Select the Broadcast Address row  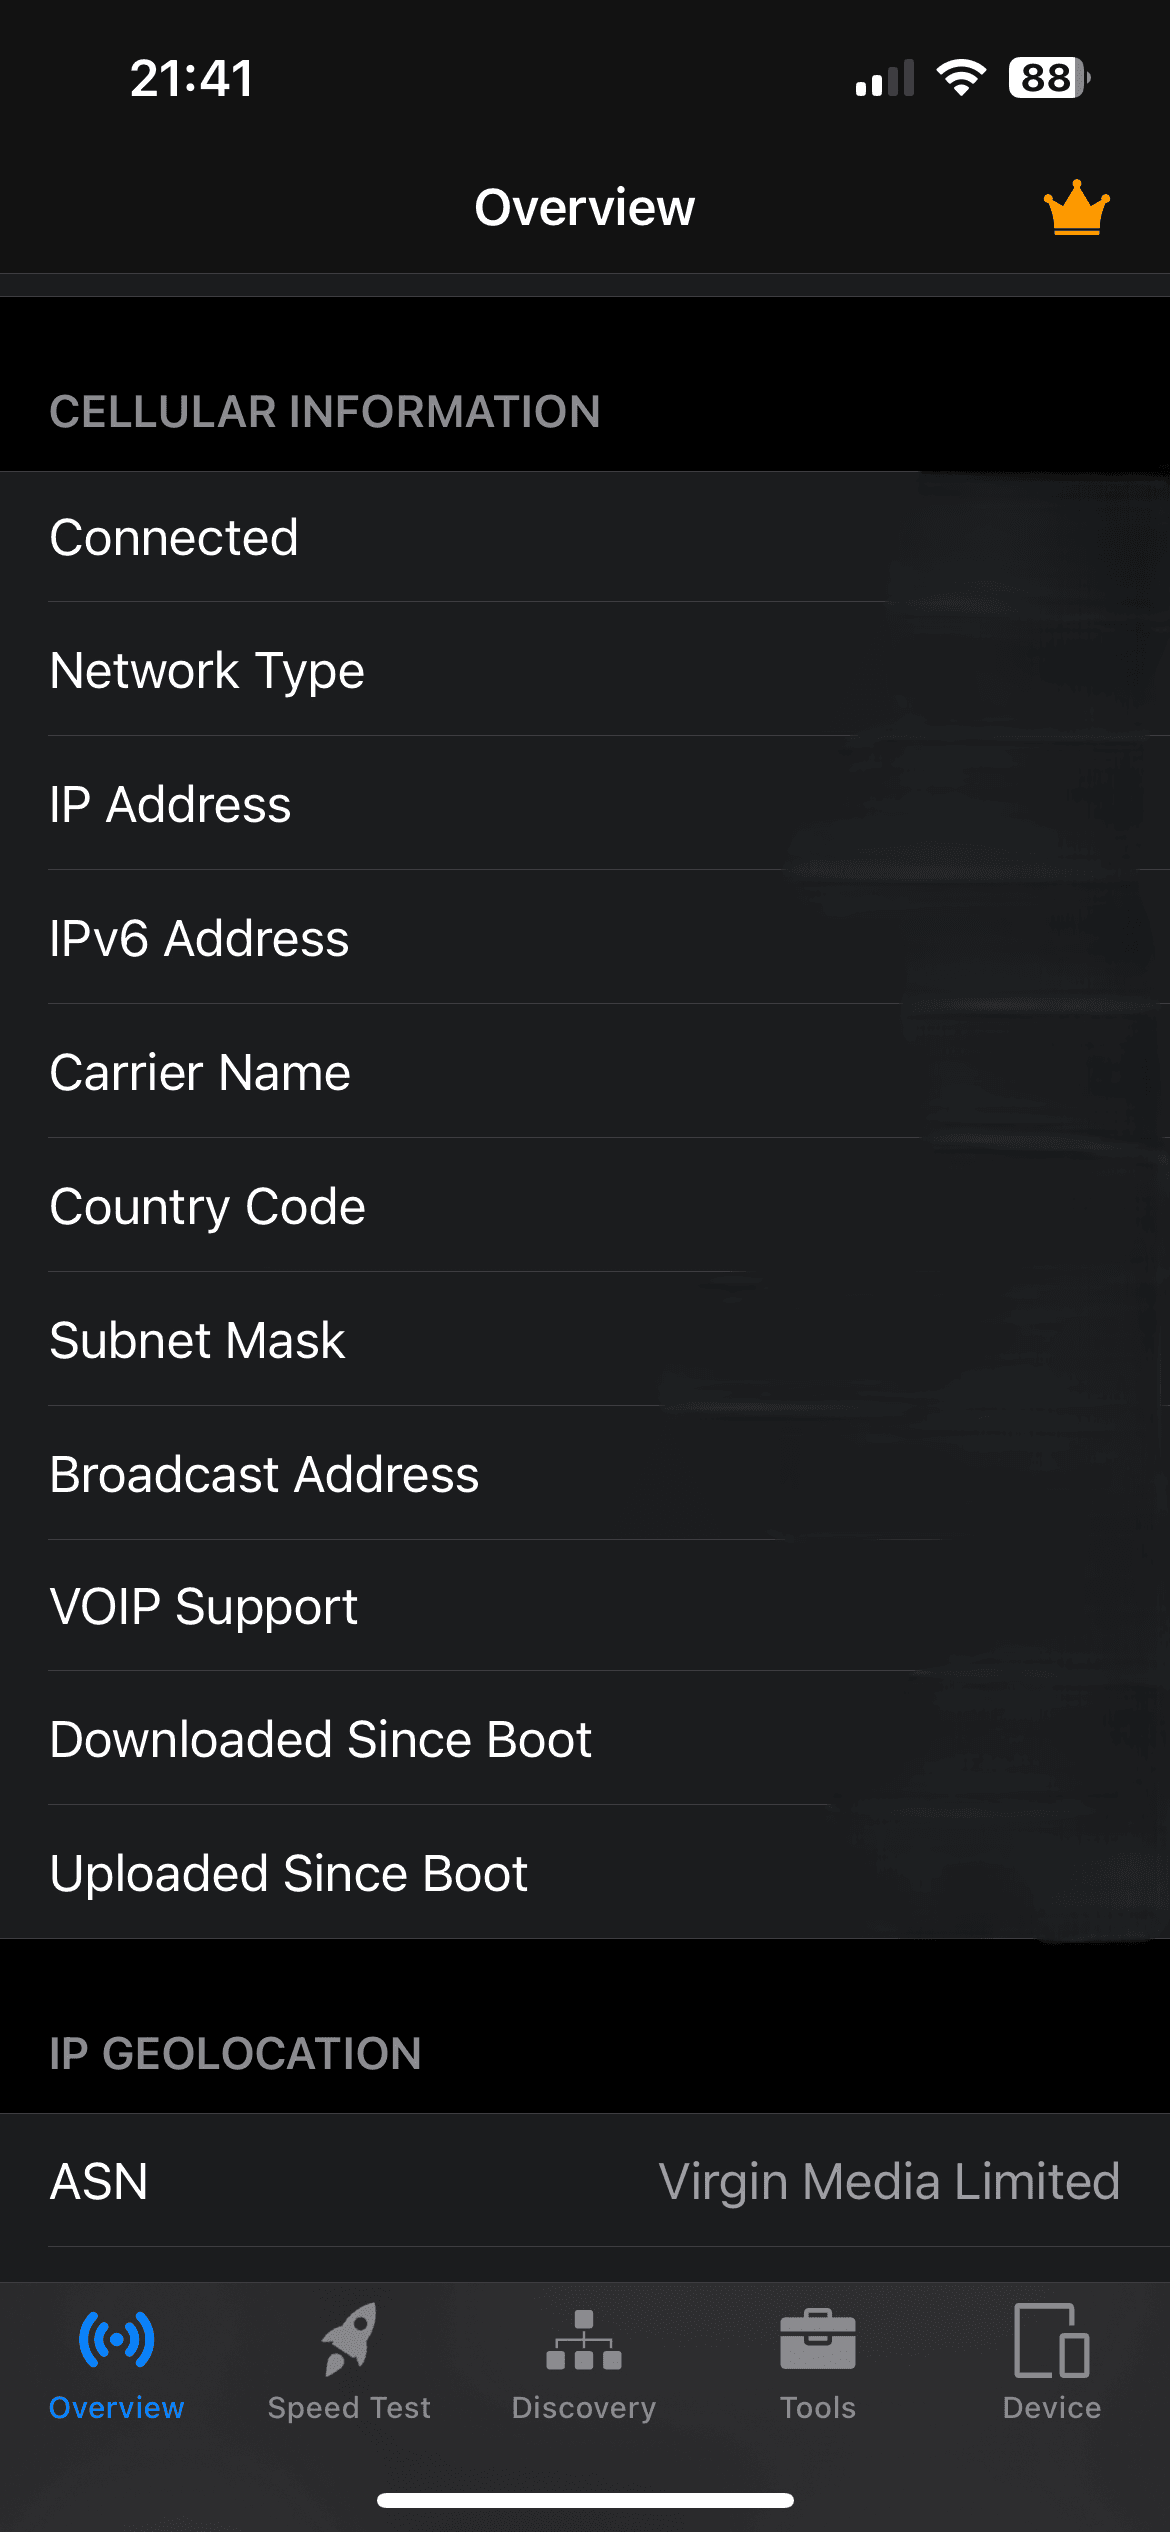pyautogui.click(x=585, y=1474)
